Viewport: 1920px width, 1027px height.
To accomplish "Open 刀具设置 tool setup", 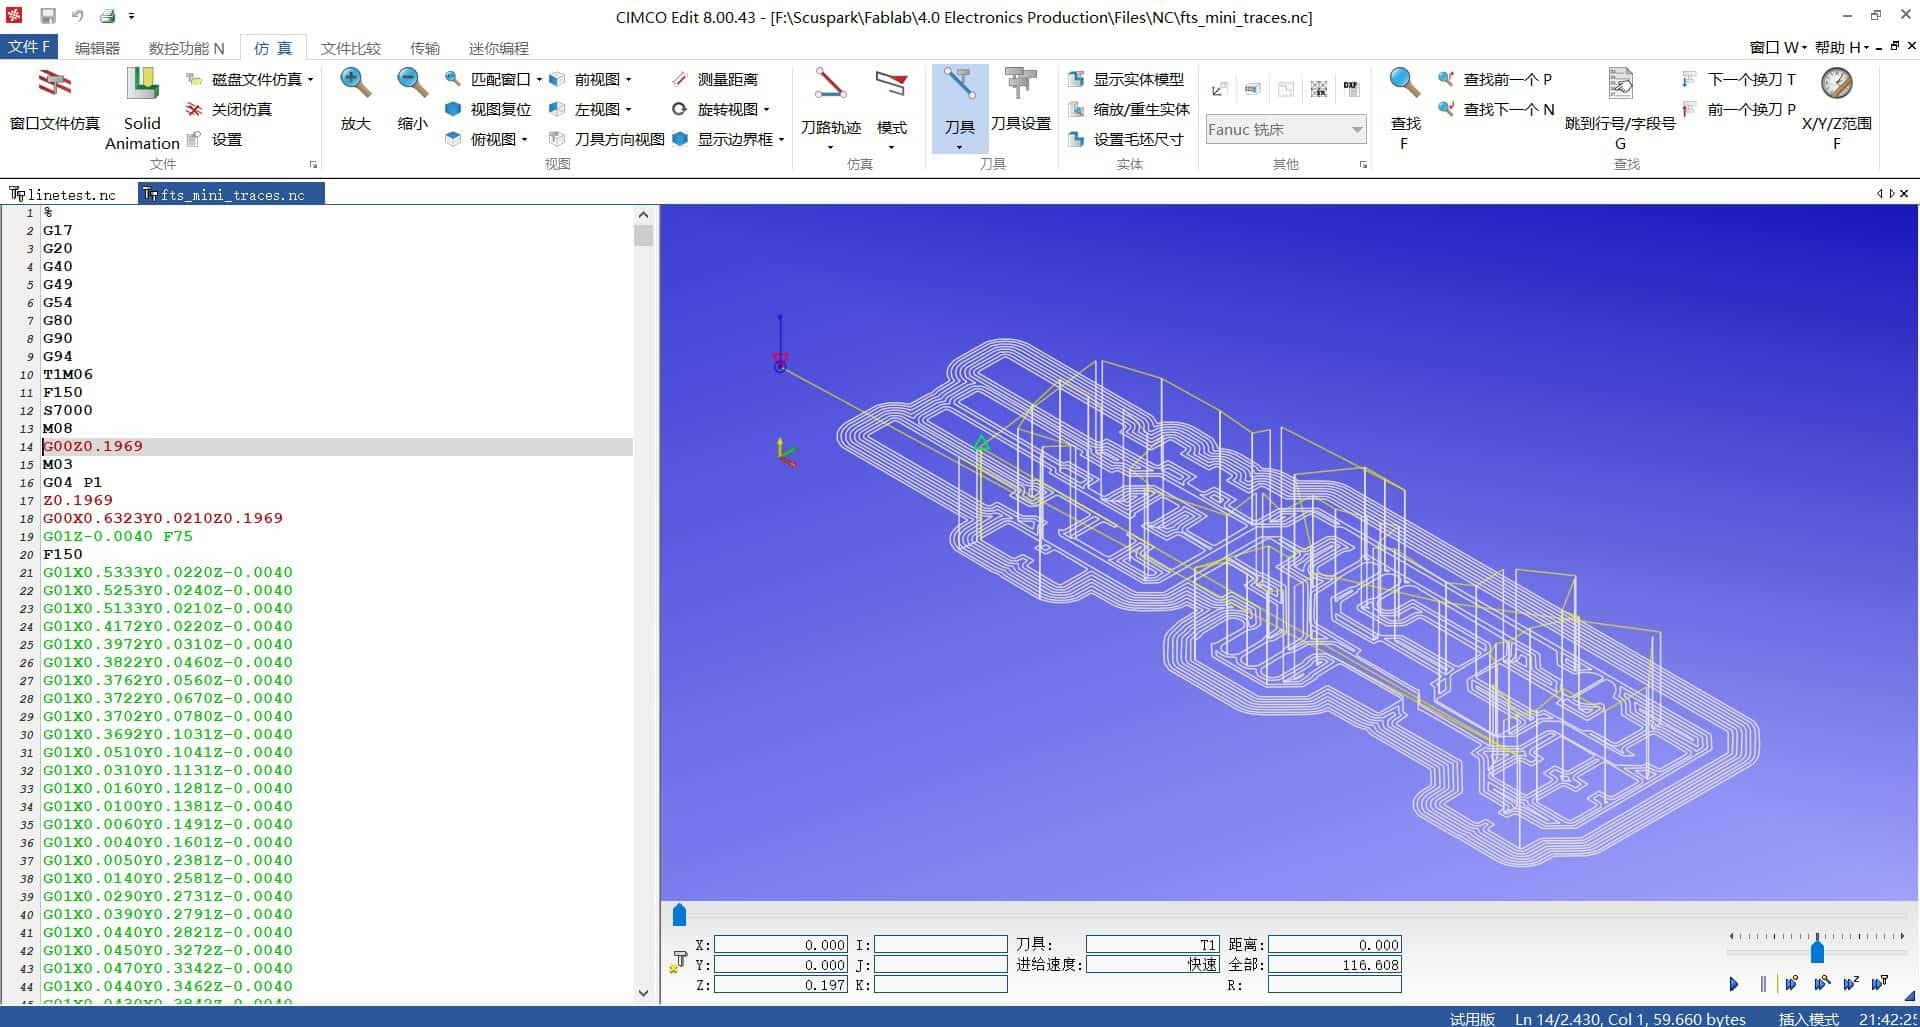I will coord(1020,100).
